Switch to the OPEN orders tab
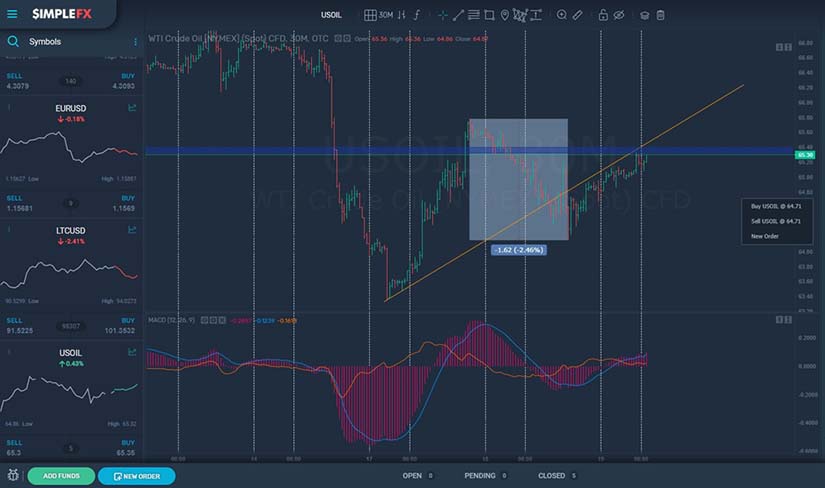Viewport: 825px width, 488px height. tap(418, 475)
